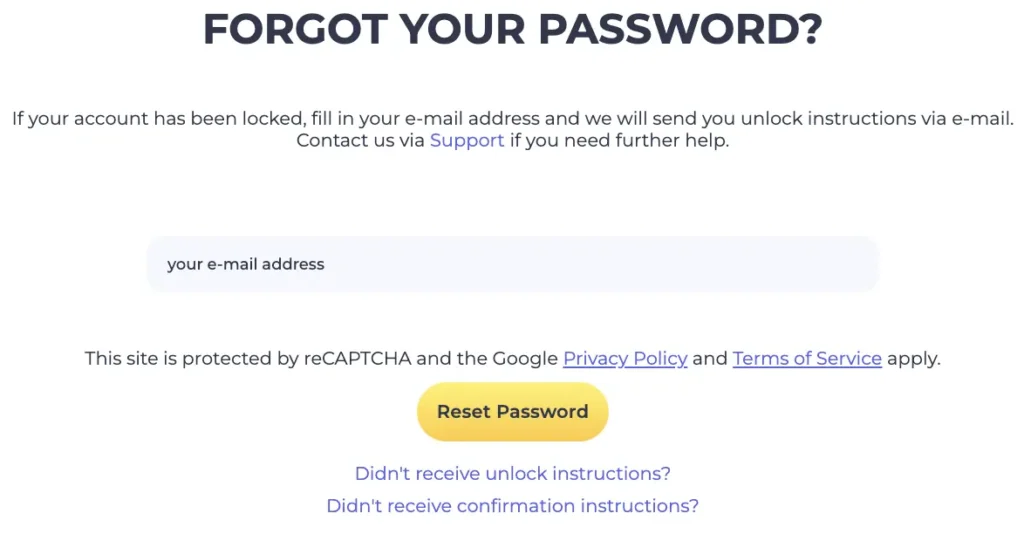View Terms of Service in the reCAPTCHA notice
This screenshot has width=1024, height=534.
click(807, 358)
